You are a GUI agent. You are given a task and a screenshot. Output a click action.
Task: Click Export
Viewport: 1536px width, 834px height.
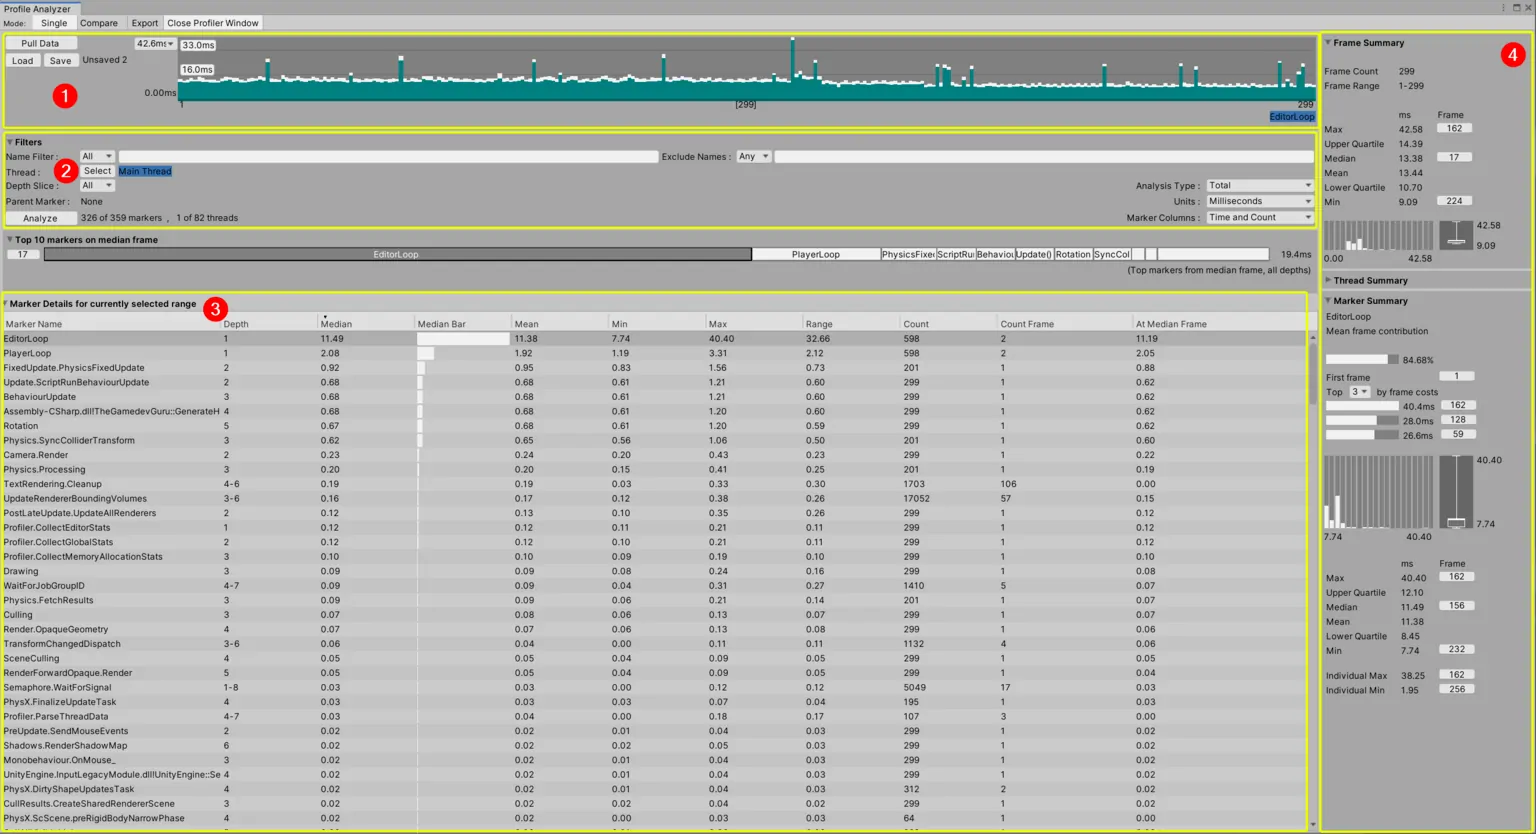(144, 22)
